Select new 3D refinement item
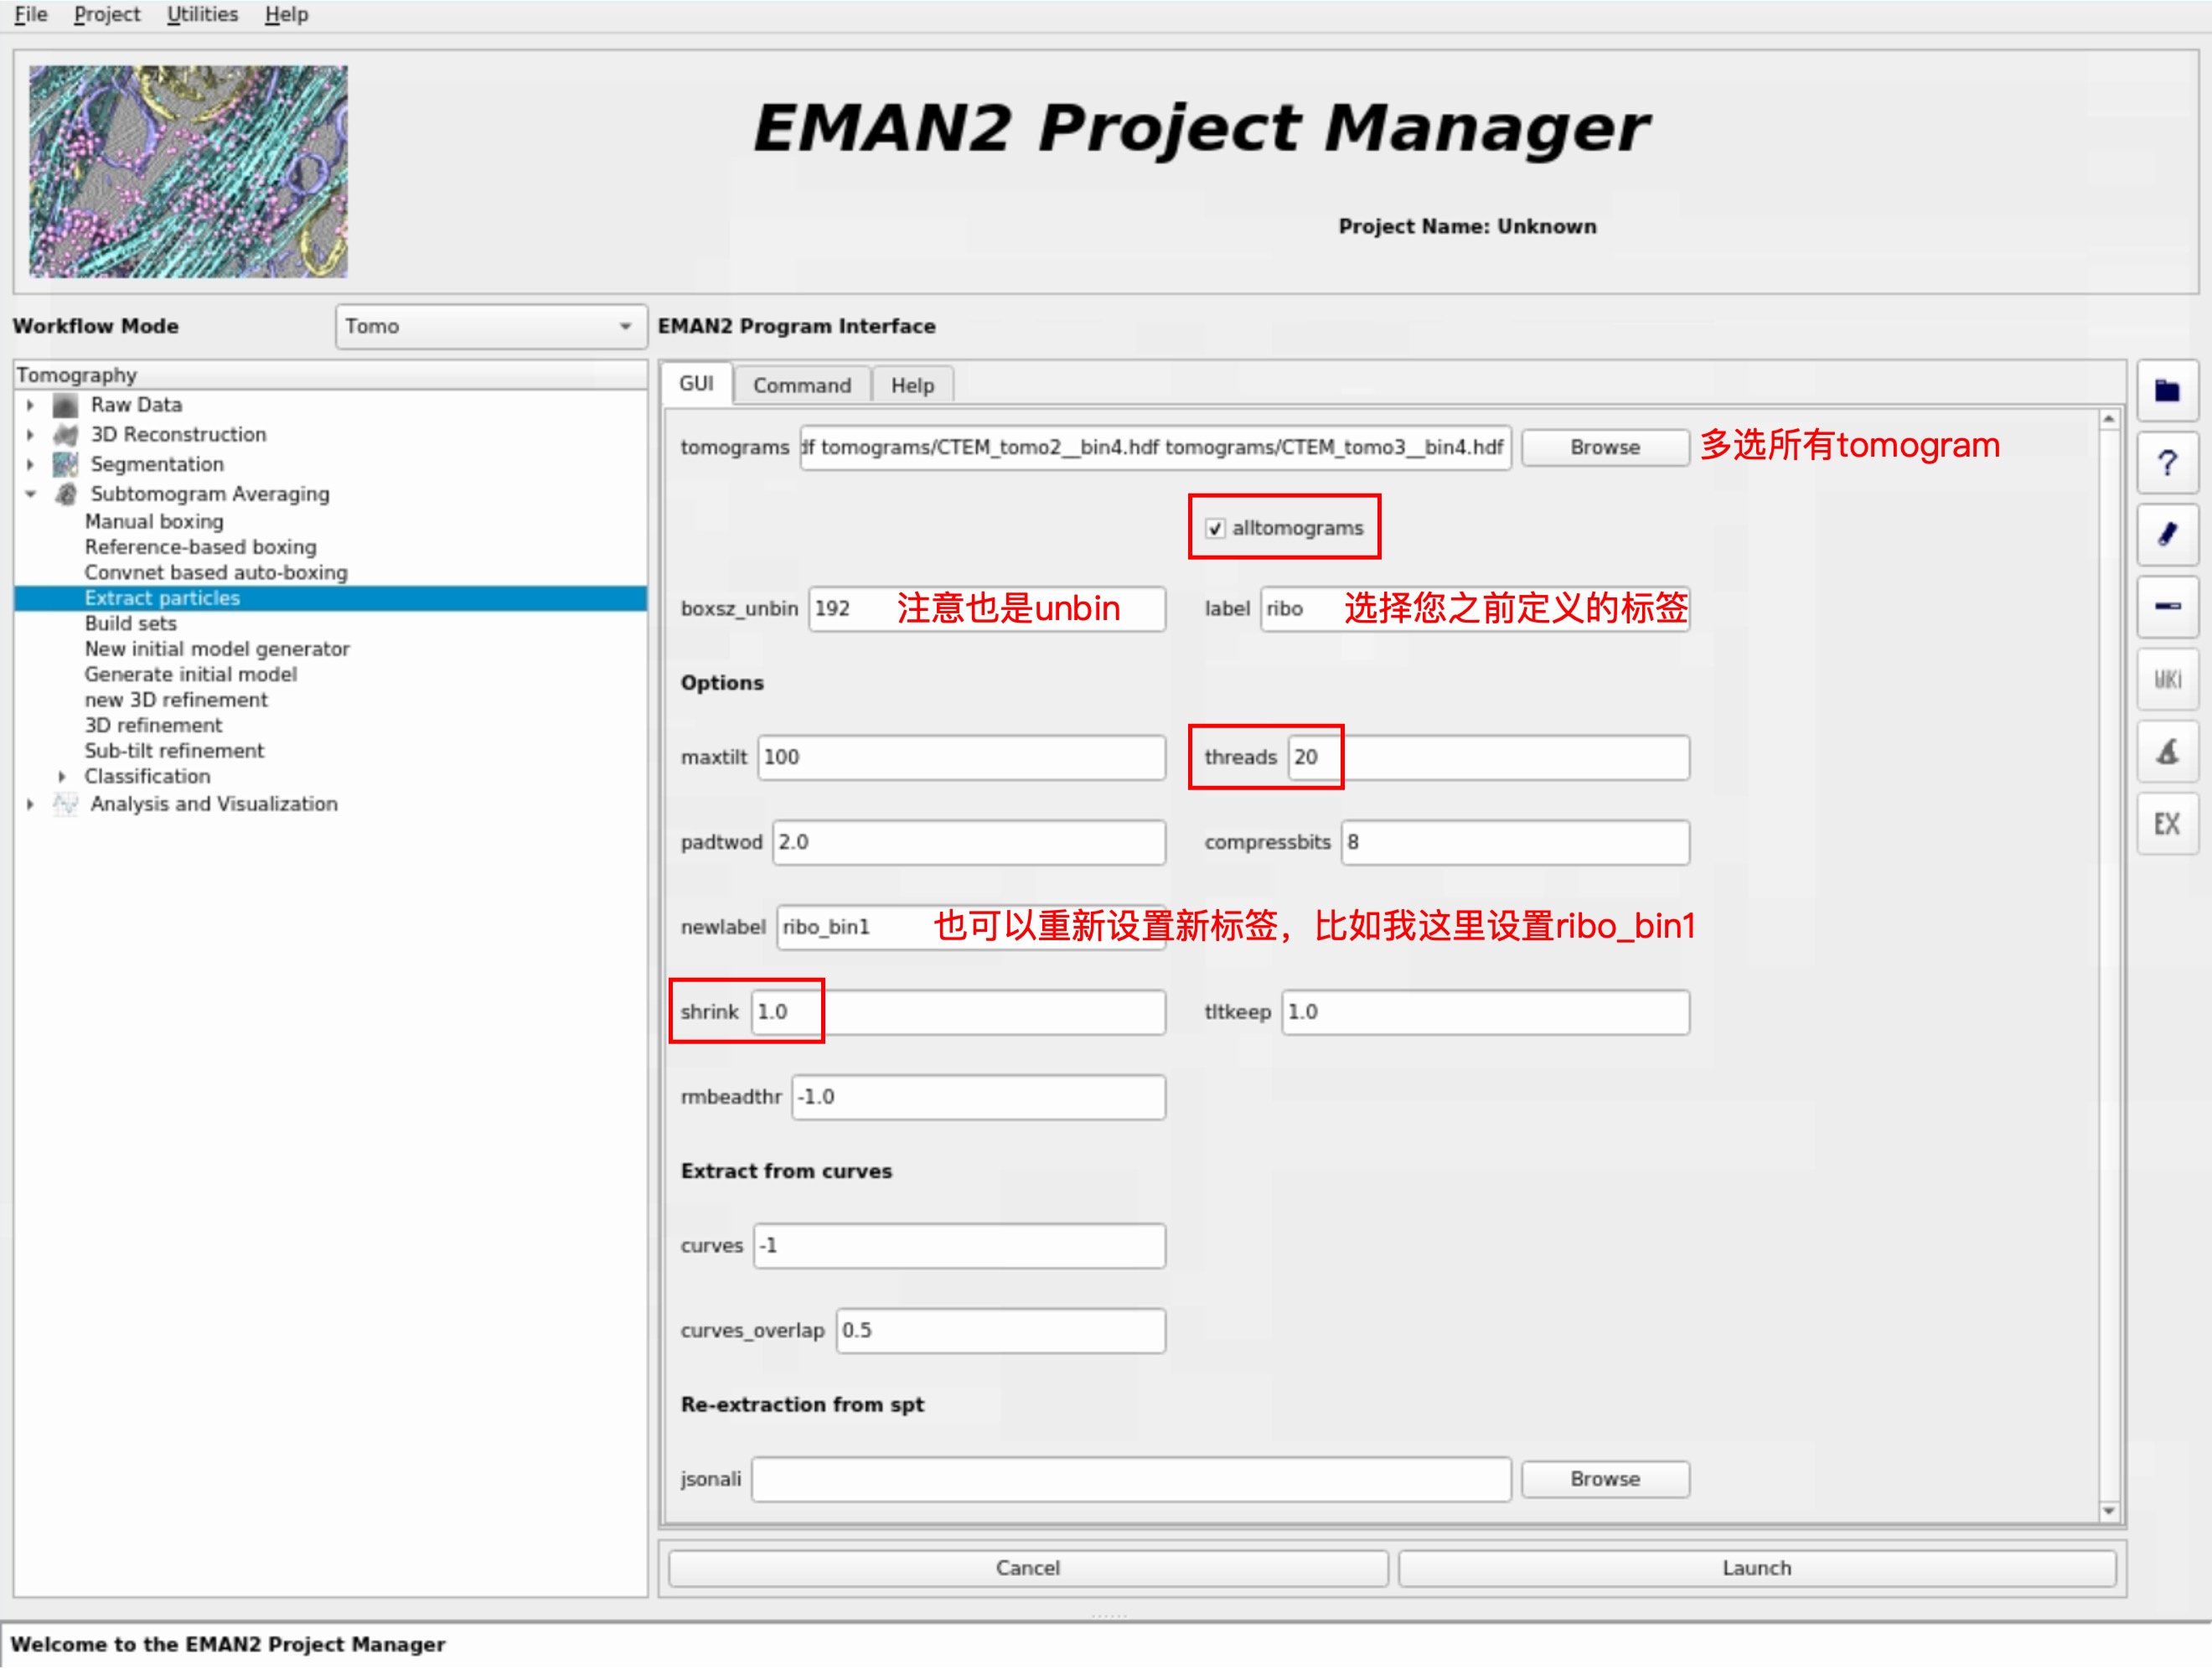The width and height of the screenshot is (2212, 1670). click(176, 700)
